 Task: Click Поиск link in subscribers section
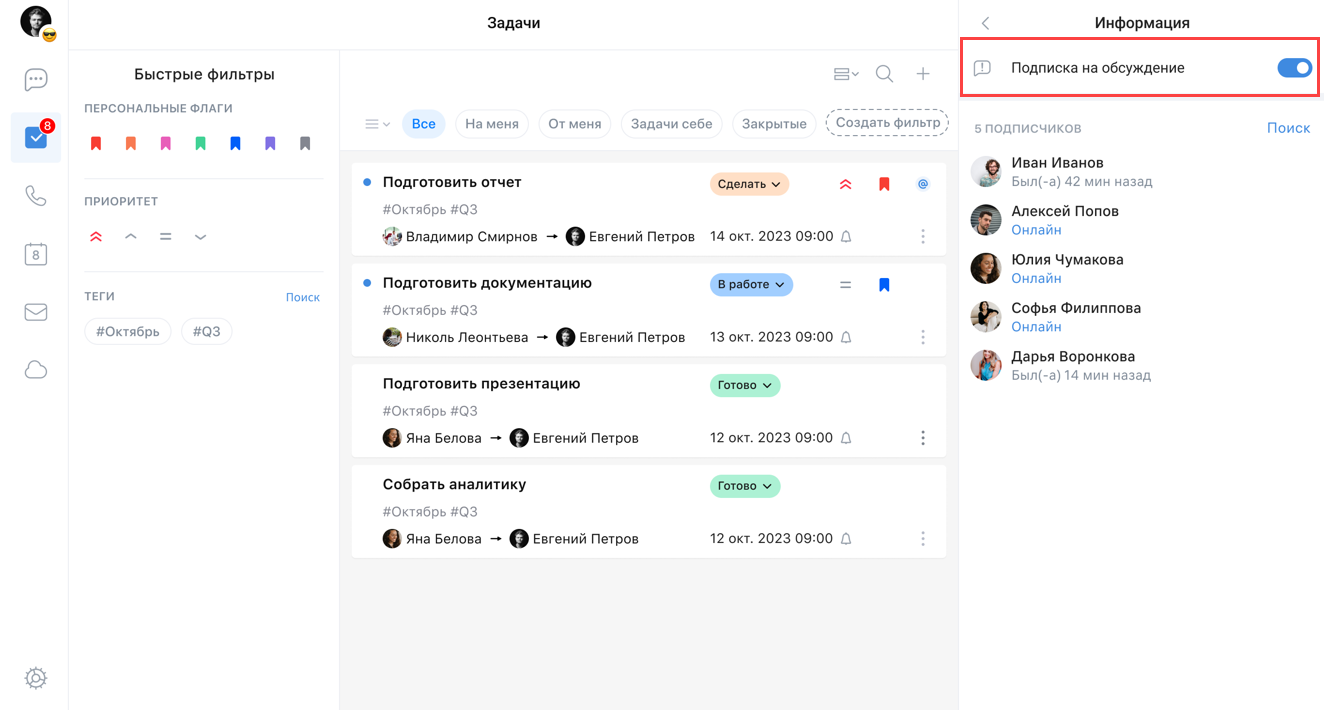pos(1288,128)
